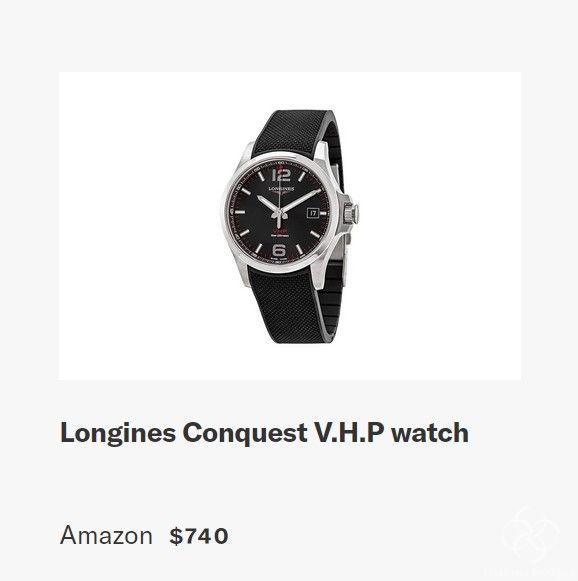Open the Longines watch product image
The image size is (578, 581).
coord(290,226)
